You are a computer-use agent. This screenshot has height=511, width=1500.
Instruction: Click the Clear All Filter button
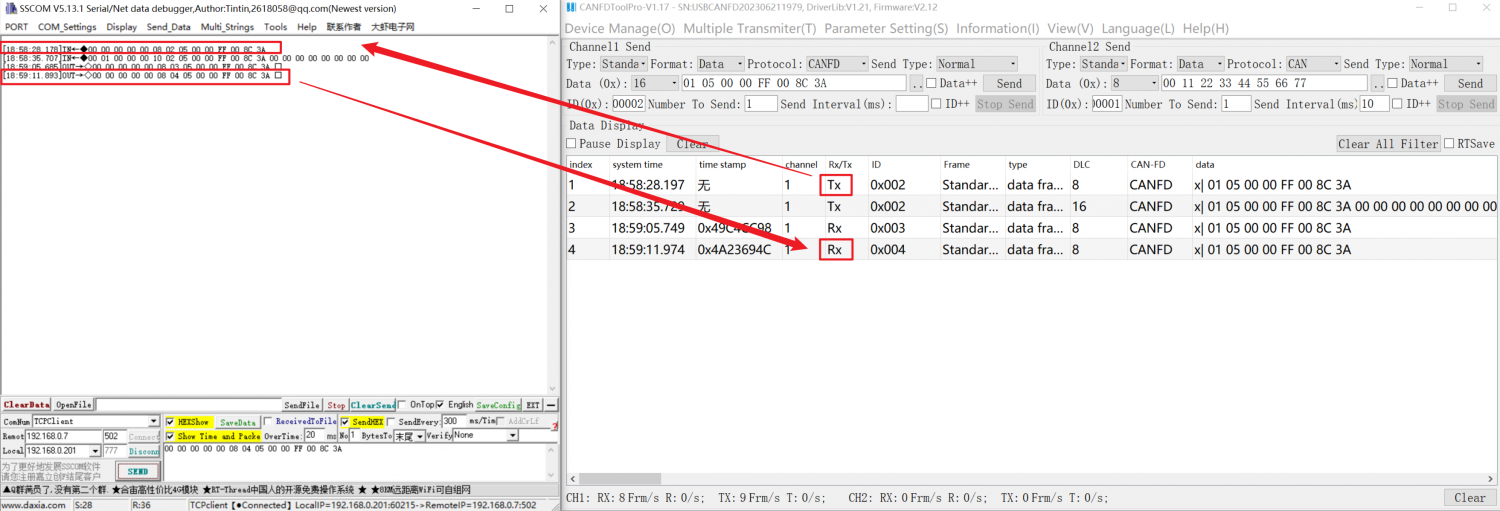(x=1388, y=144)
